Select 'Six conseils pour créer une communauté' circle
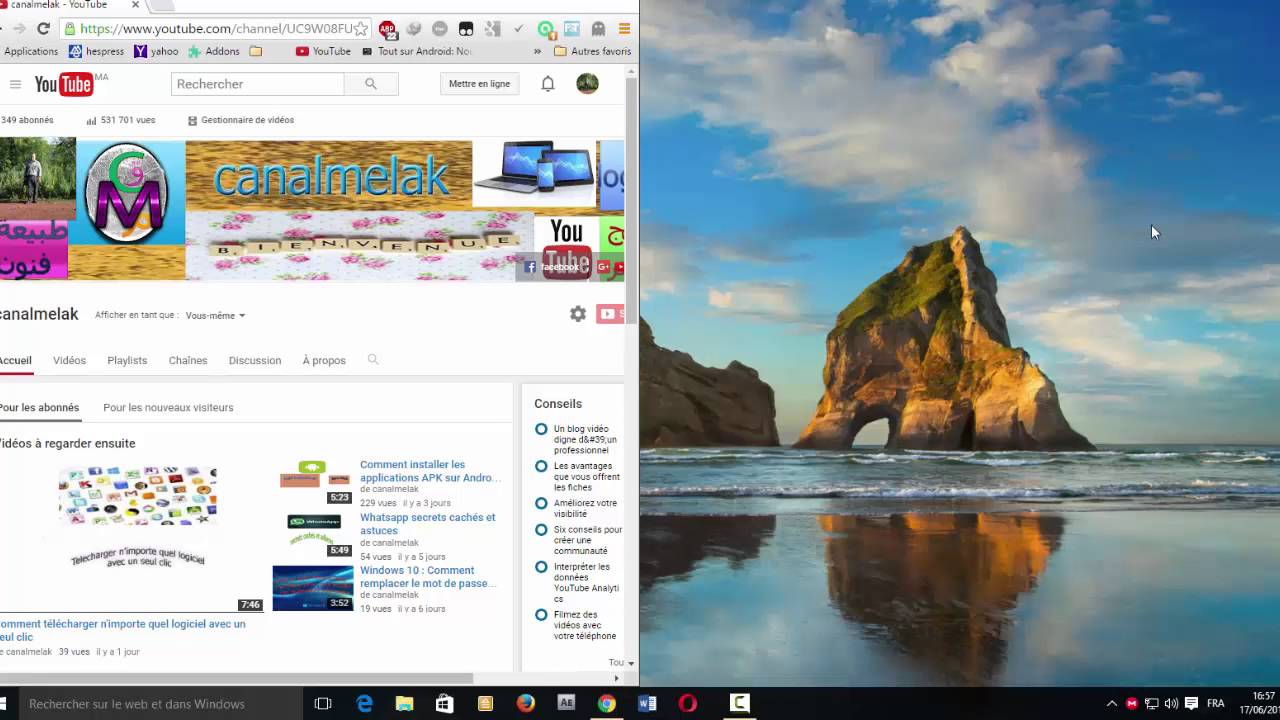This screenshot has height=720, width=1280. click(x=541, y=530)
